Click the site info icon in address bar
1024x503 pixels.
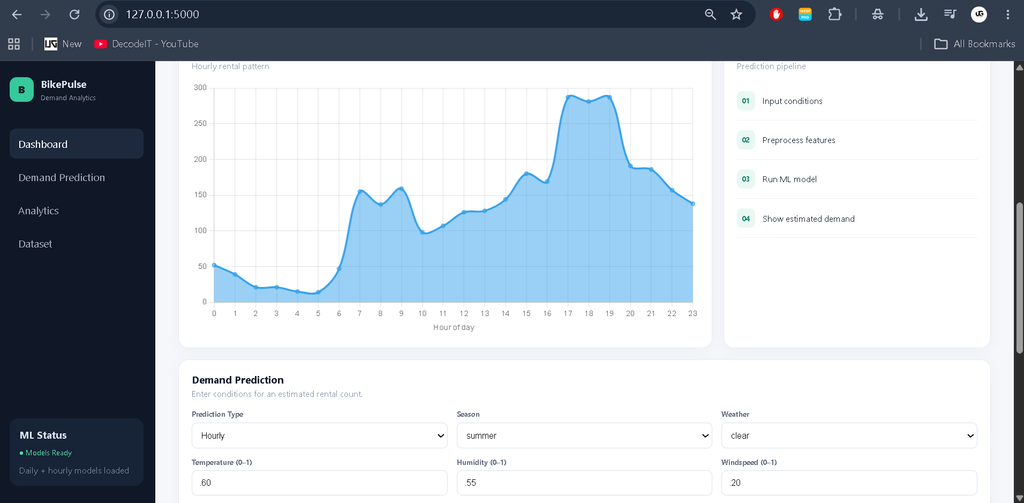110,14
